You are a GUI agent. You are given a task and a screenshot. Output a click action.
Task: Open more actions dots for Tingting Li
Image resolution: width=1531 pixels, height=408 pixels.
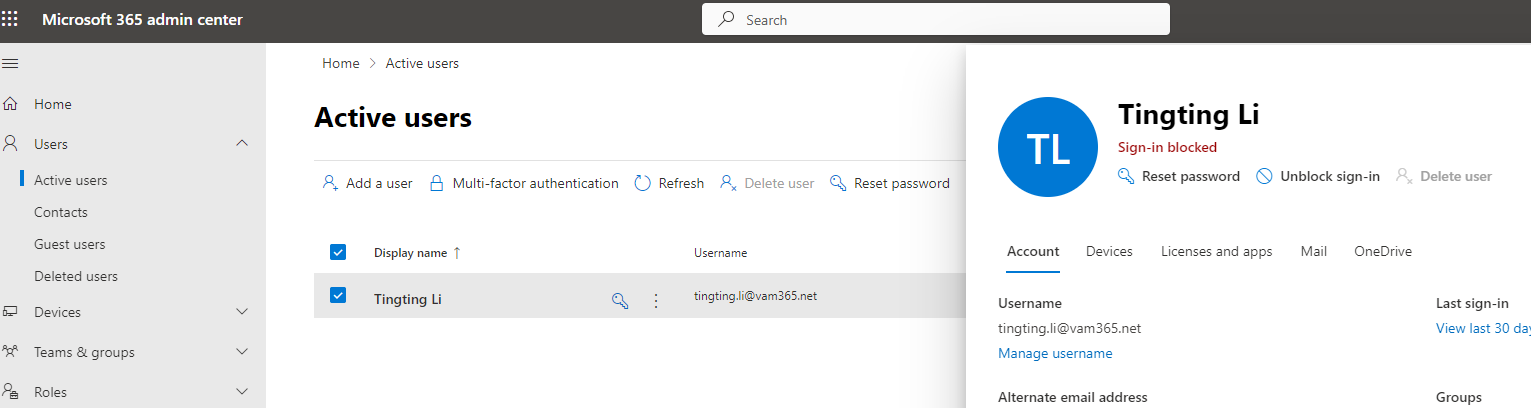pyautogui.click(x=656, y=300)
